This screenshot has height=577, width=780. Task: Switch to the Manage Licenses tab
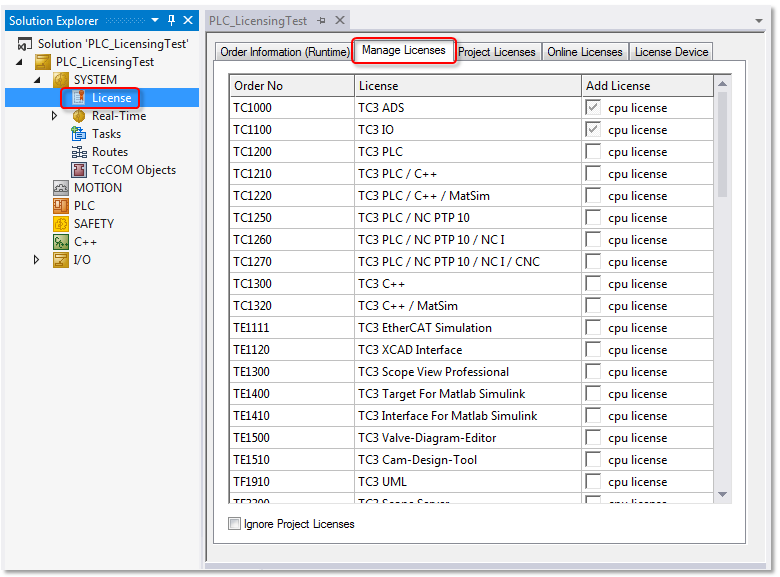(x=403, y=50)
